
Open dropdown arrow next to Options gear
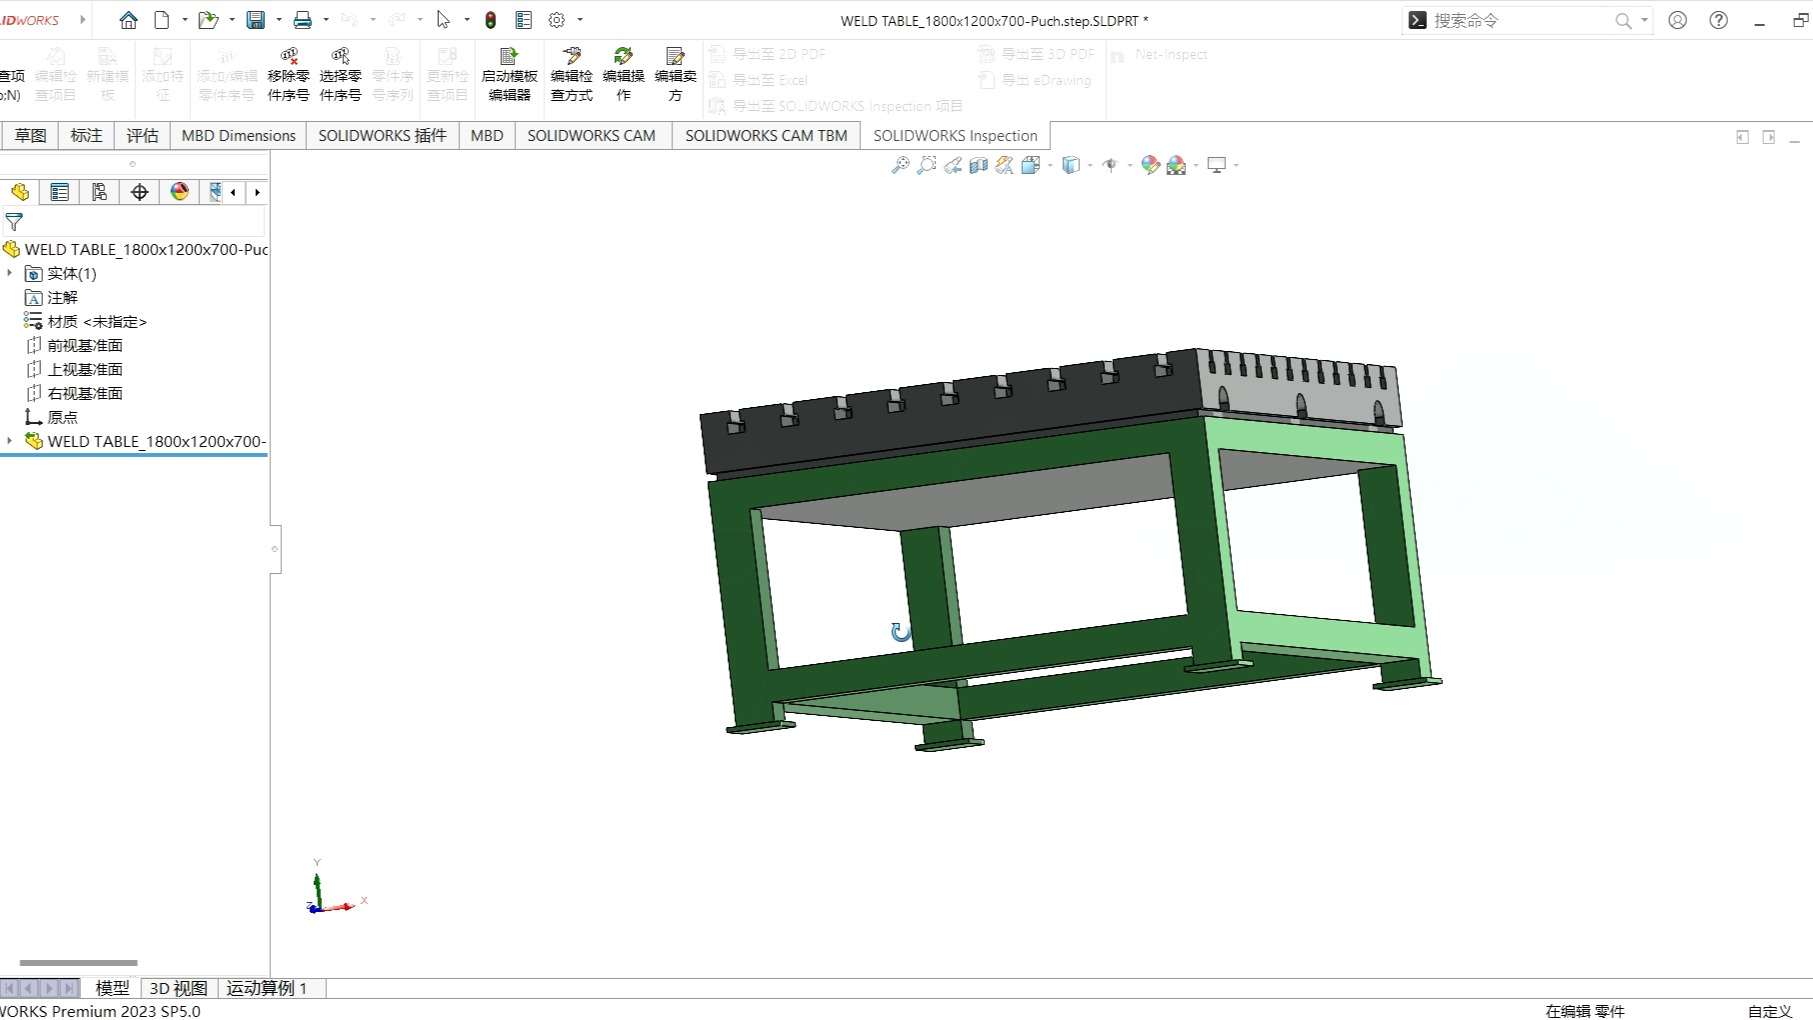(x=580, y=20)
